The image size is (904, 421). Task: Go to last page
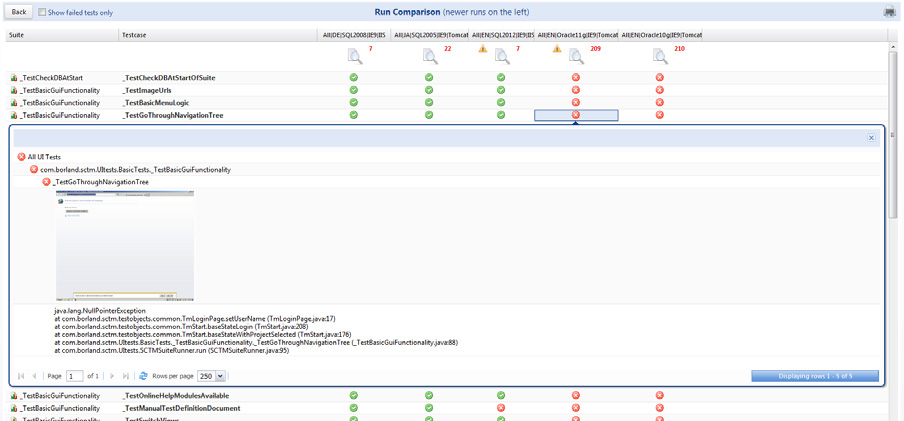[126, 376]
